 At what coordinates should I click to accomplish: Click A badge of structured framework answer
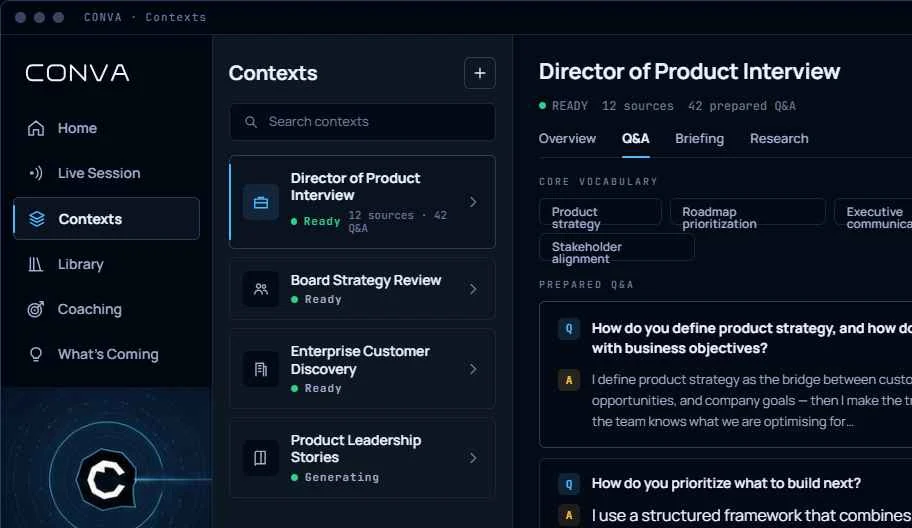[569, 515]
